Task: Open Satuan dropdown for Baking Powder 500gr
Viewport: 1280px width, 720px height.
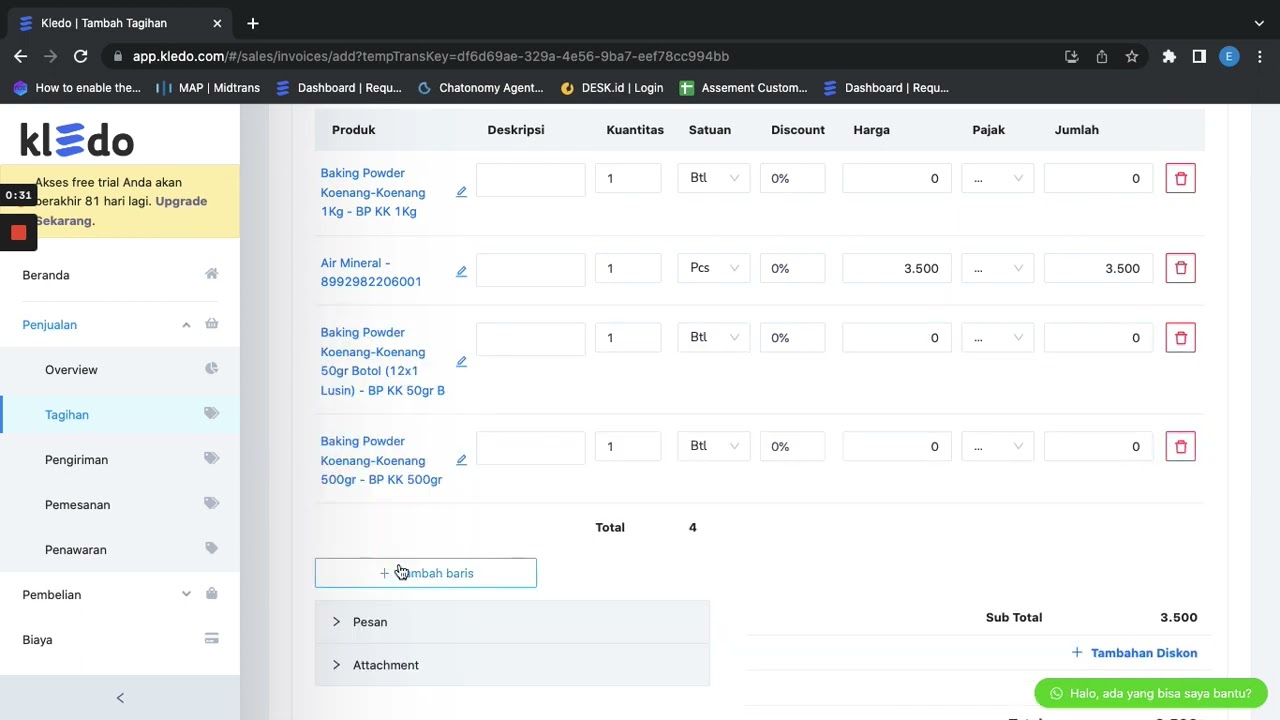Action: 714,447
